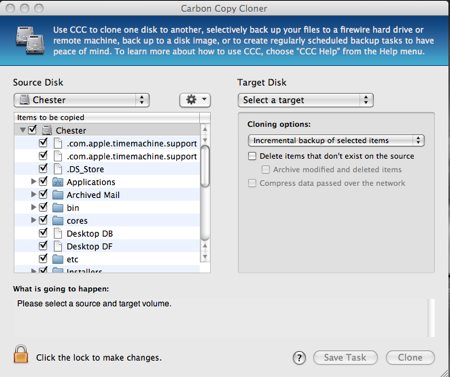Click the file list vertical scrollbar thumb
The image size is (450, 377).
[205, 167]
